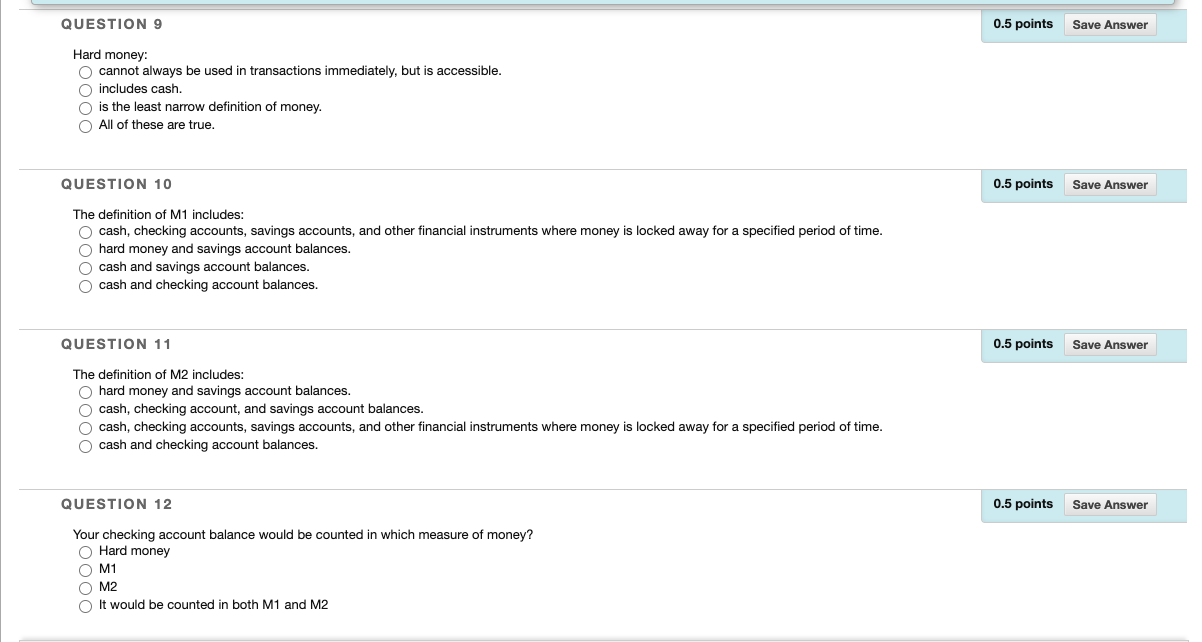Choose "M1" as Question 12 answer
Viewport: 1202px width, 642px height.
[x=85, y=570]
